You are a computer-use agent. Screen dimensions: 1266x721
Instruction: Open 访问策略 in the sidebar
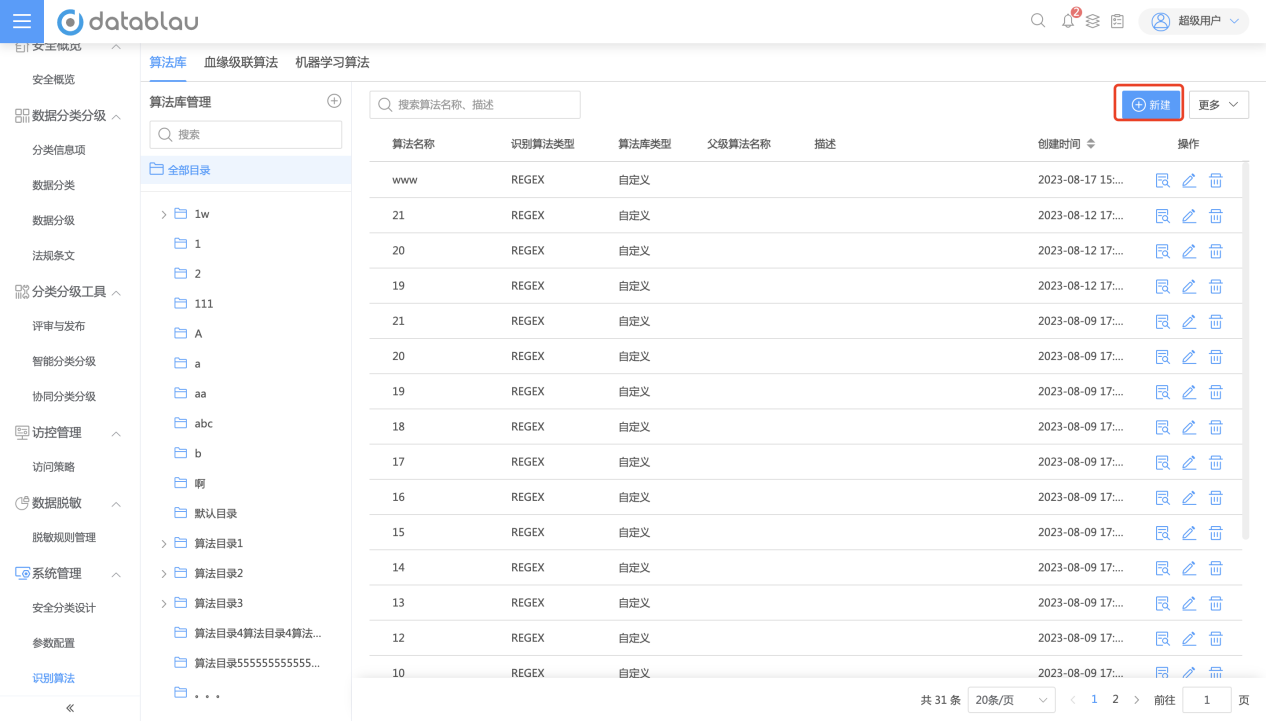pos(54,467)
